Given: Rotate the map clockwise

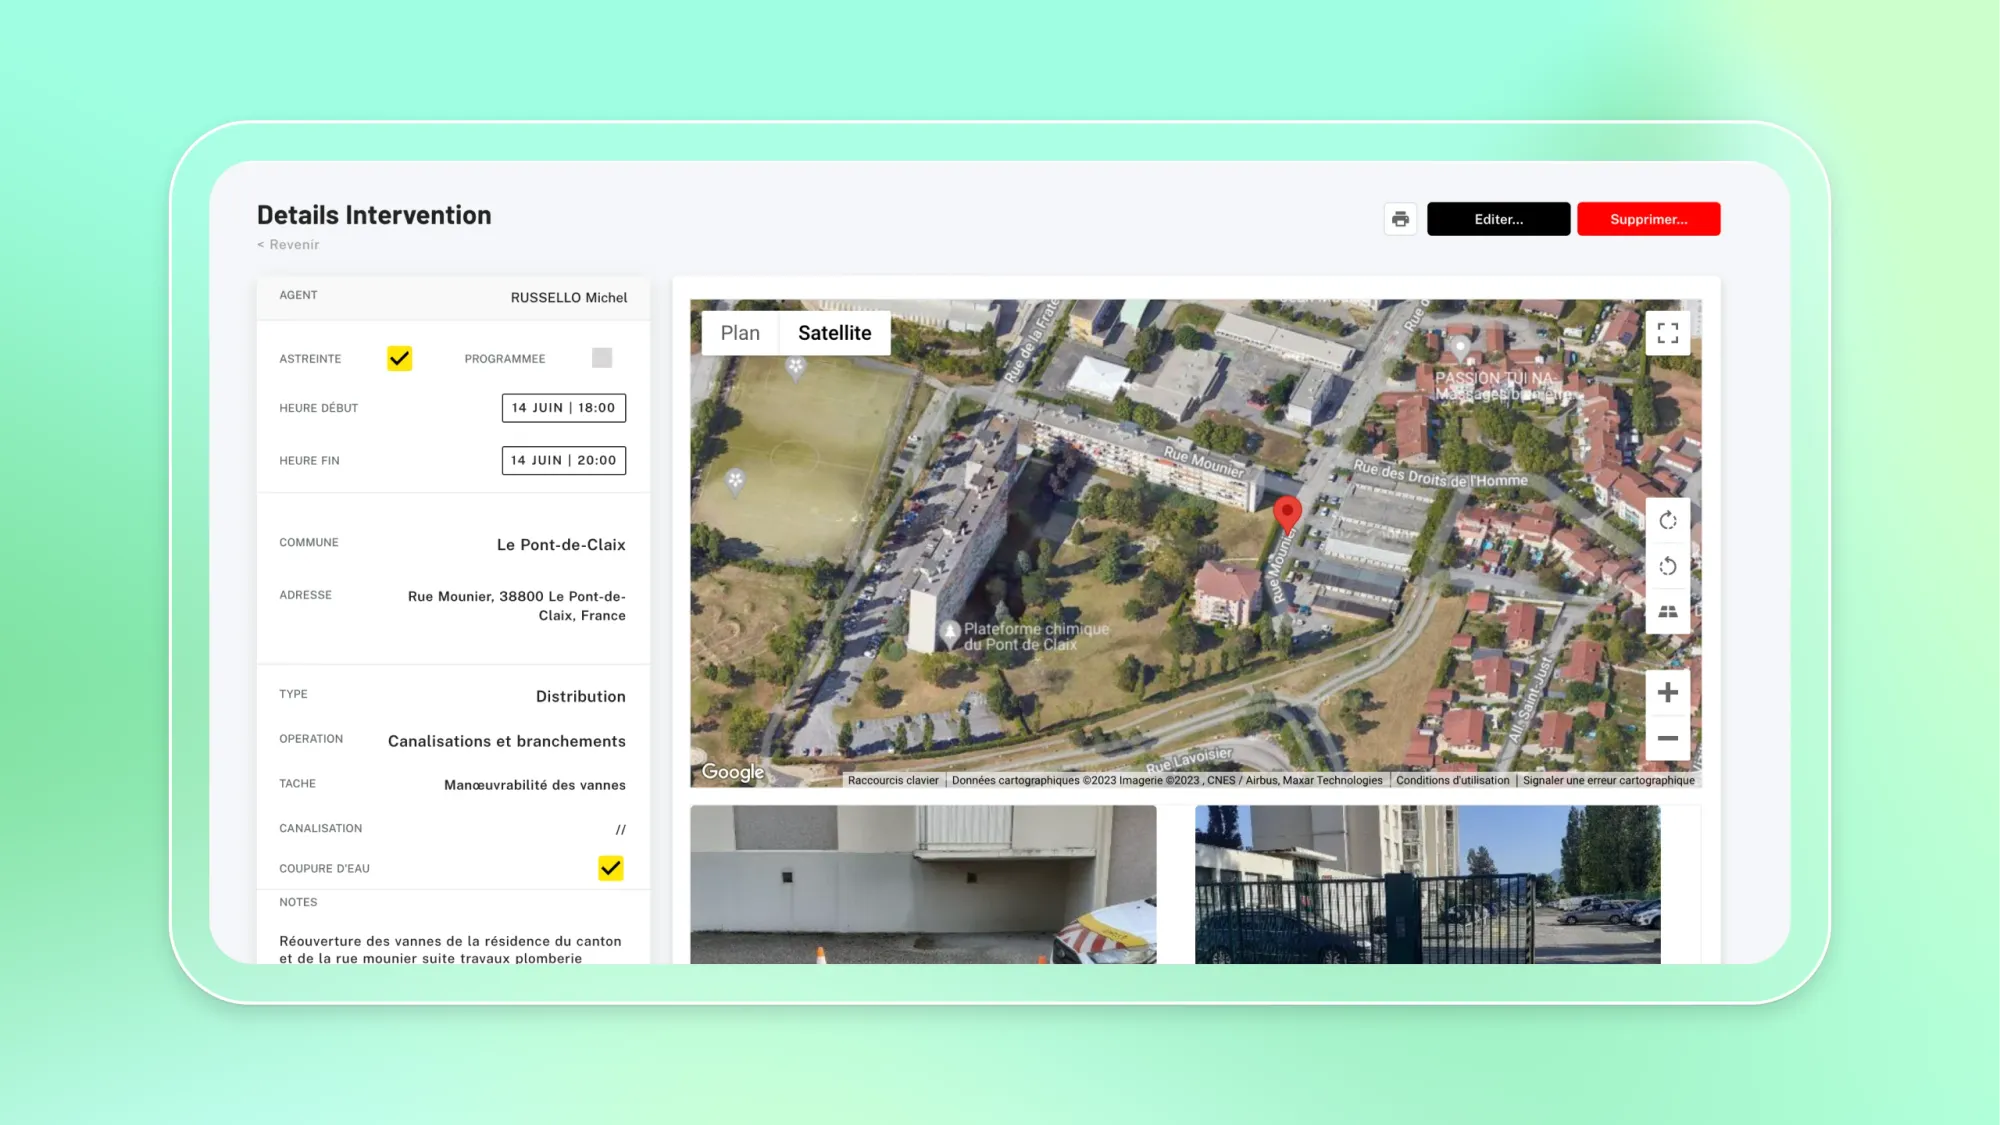Looking at the screenshot, I should 1667,520.
